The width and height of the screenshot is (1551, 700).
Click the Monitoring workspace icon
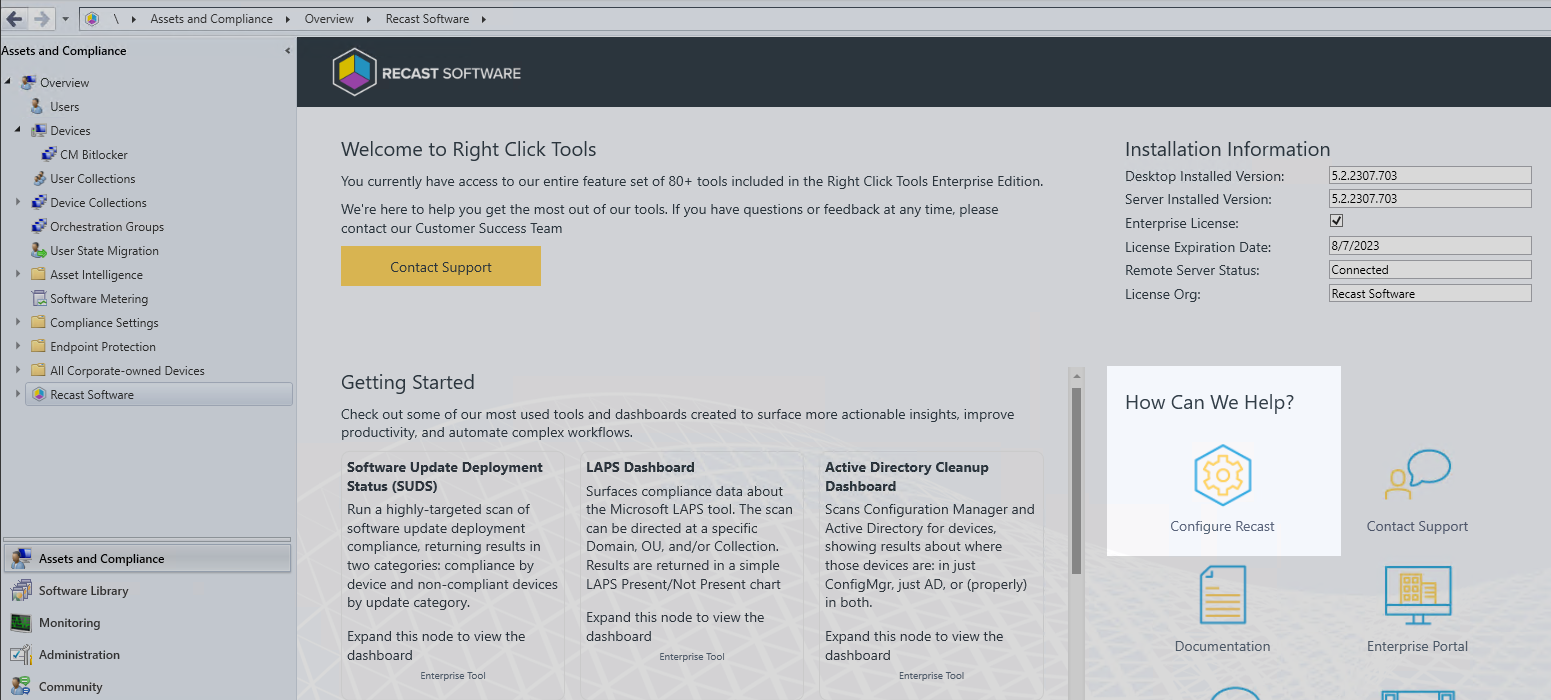point(20,623)
